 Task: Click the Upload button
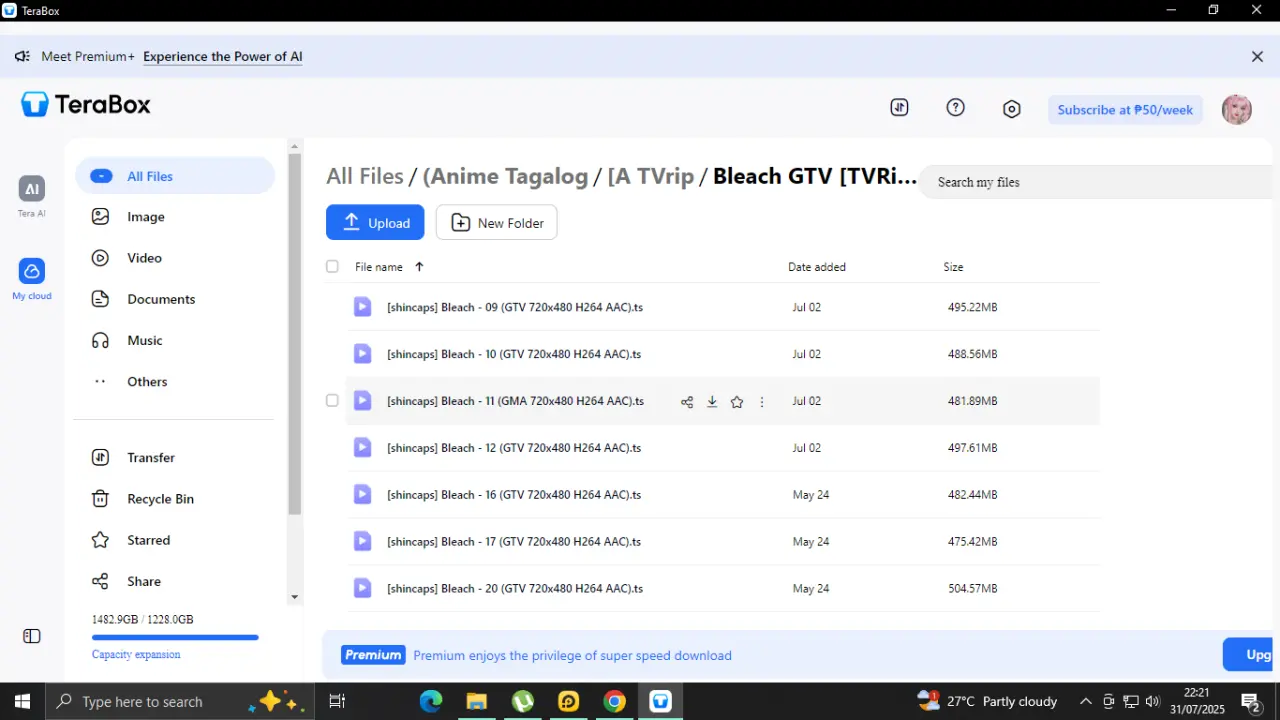pyautogui.click(x=375, y=222)
